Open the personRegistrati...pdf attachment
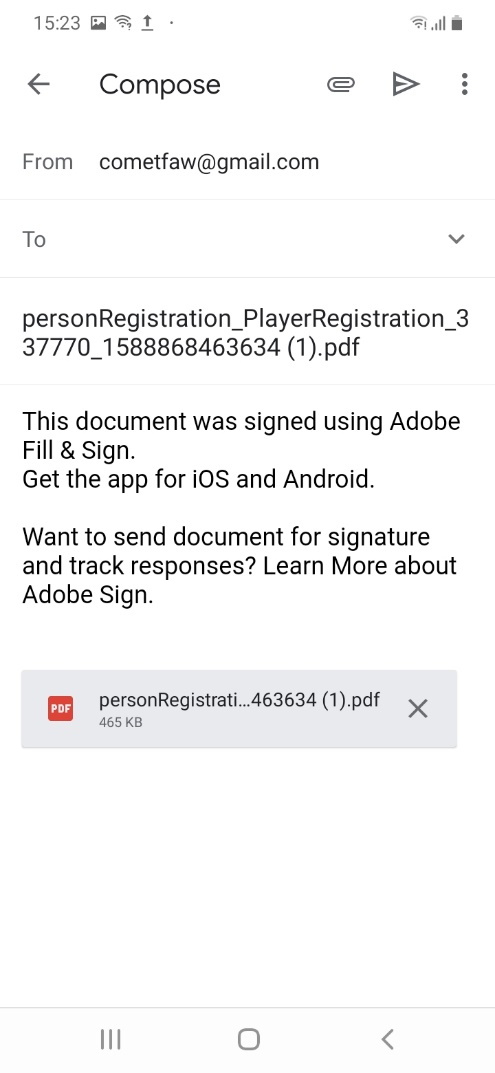The image size is (495, 1073). 239,708
